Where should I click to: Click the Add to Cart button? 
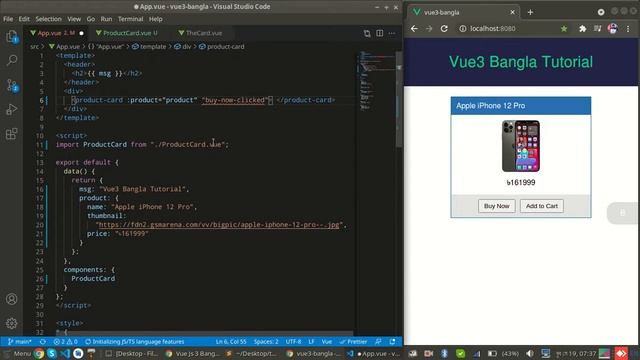[x=542, y=206]
